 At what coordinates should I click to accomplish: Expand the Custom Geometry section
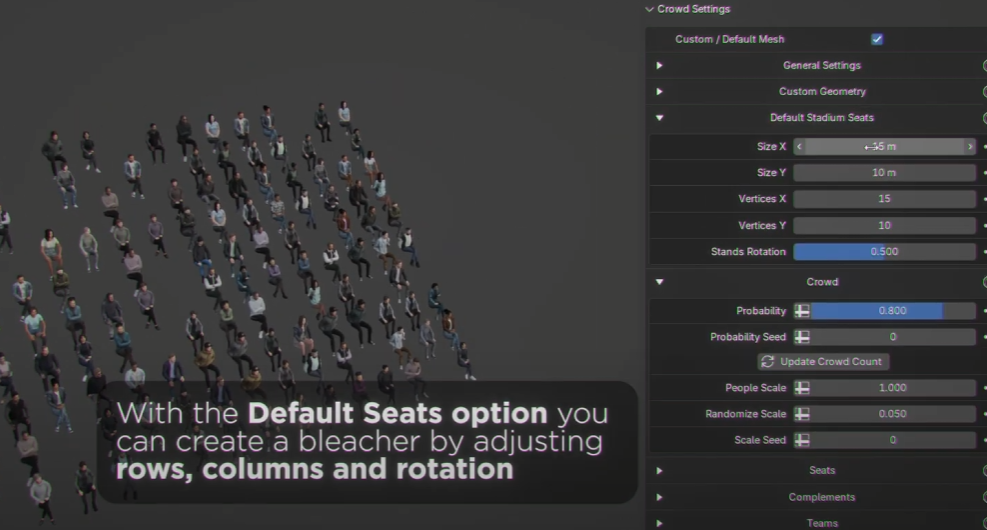coord(659,92)
